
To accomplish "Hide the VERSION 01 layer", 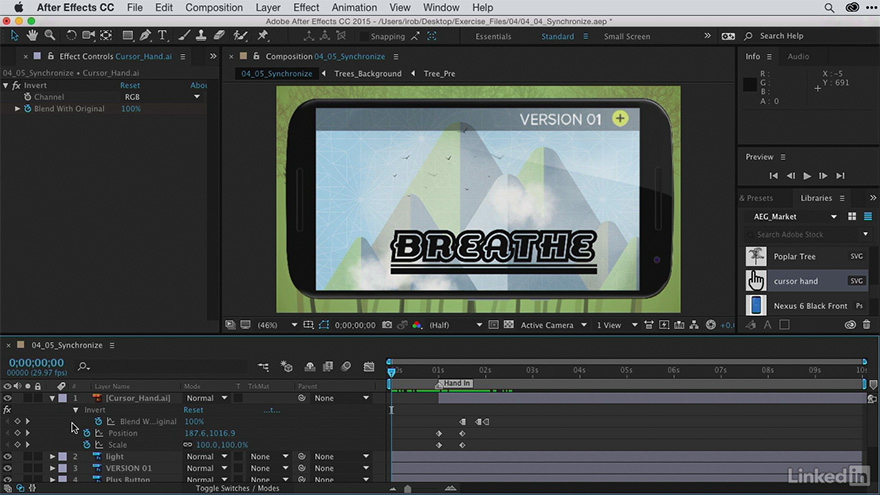I will pyautogui.click(x=7, y=468).
